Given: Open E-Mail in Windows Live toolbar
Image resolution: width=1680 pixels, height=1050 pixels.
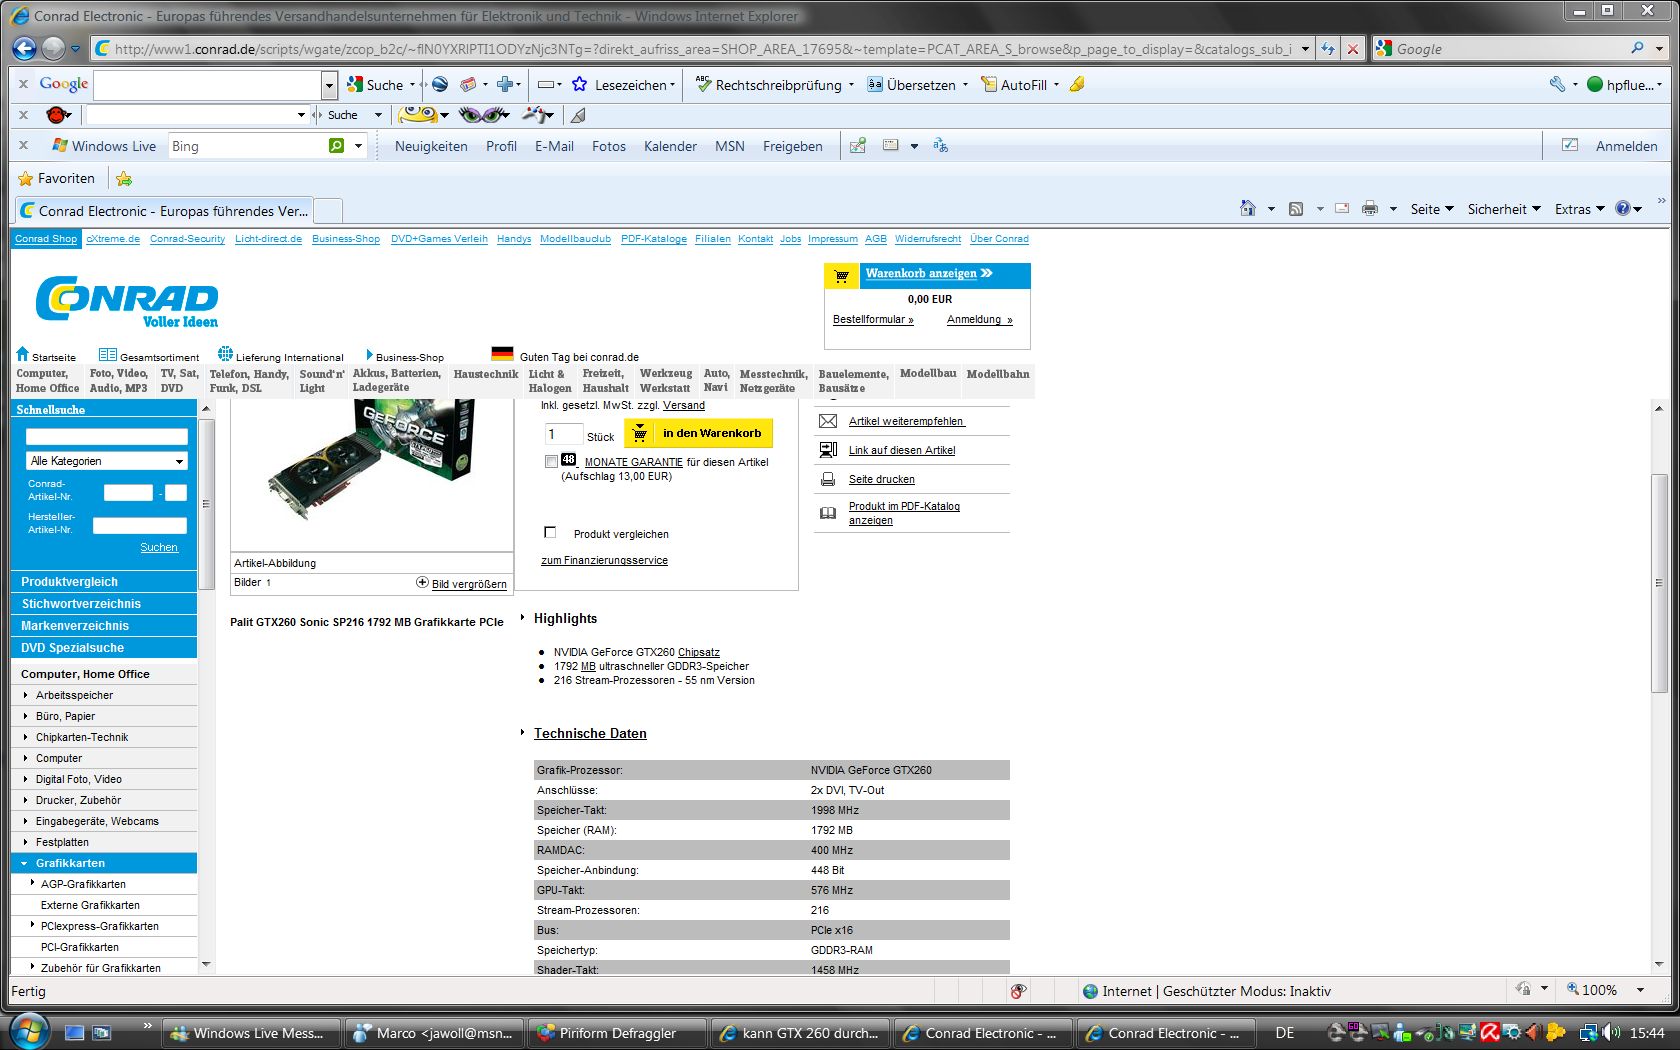Looking at the screenshot, I should (x=554, y=146).
